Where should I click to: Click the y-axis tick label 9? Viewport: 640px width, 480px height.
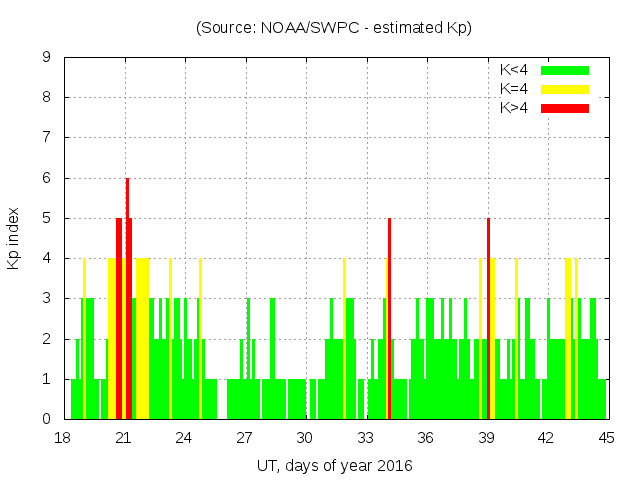click(x=47, y=58)
